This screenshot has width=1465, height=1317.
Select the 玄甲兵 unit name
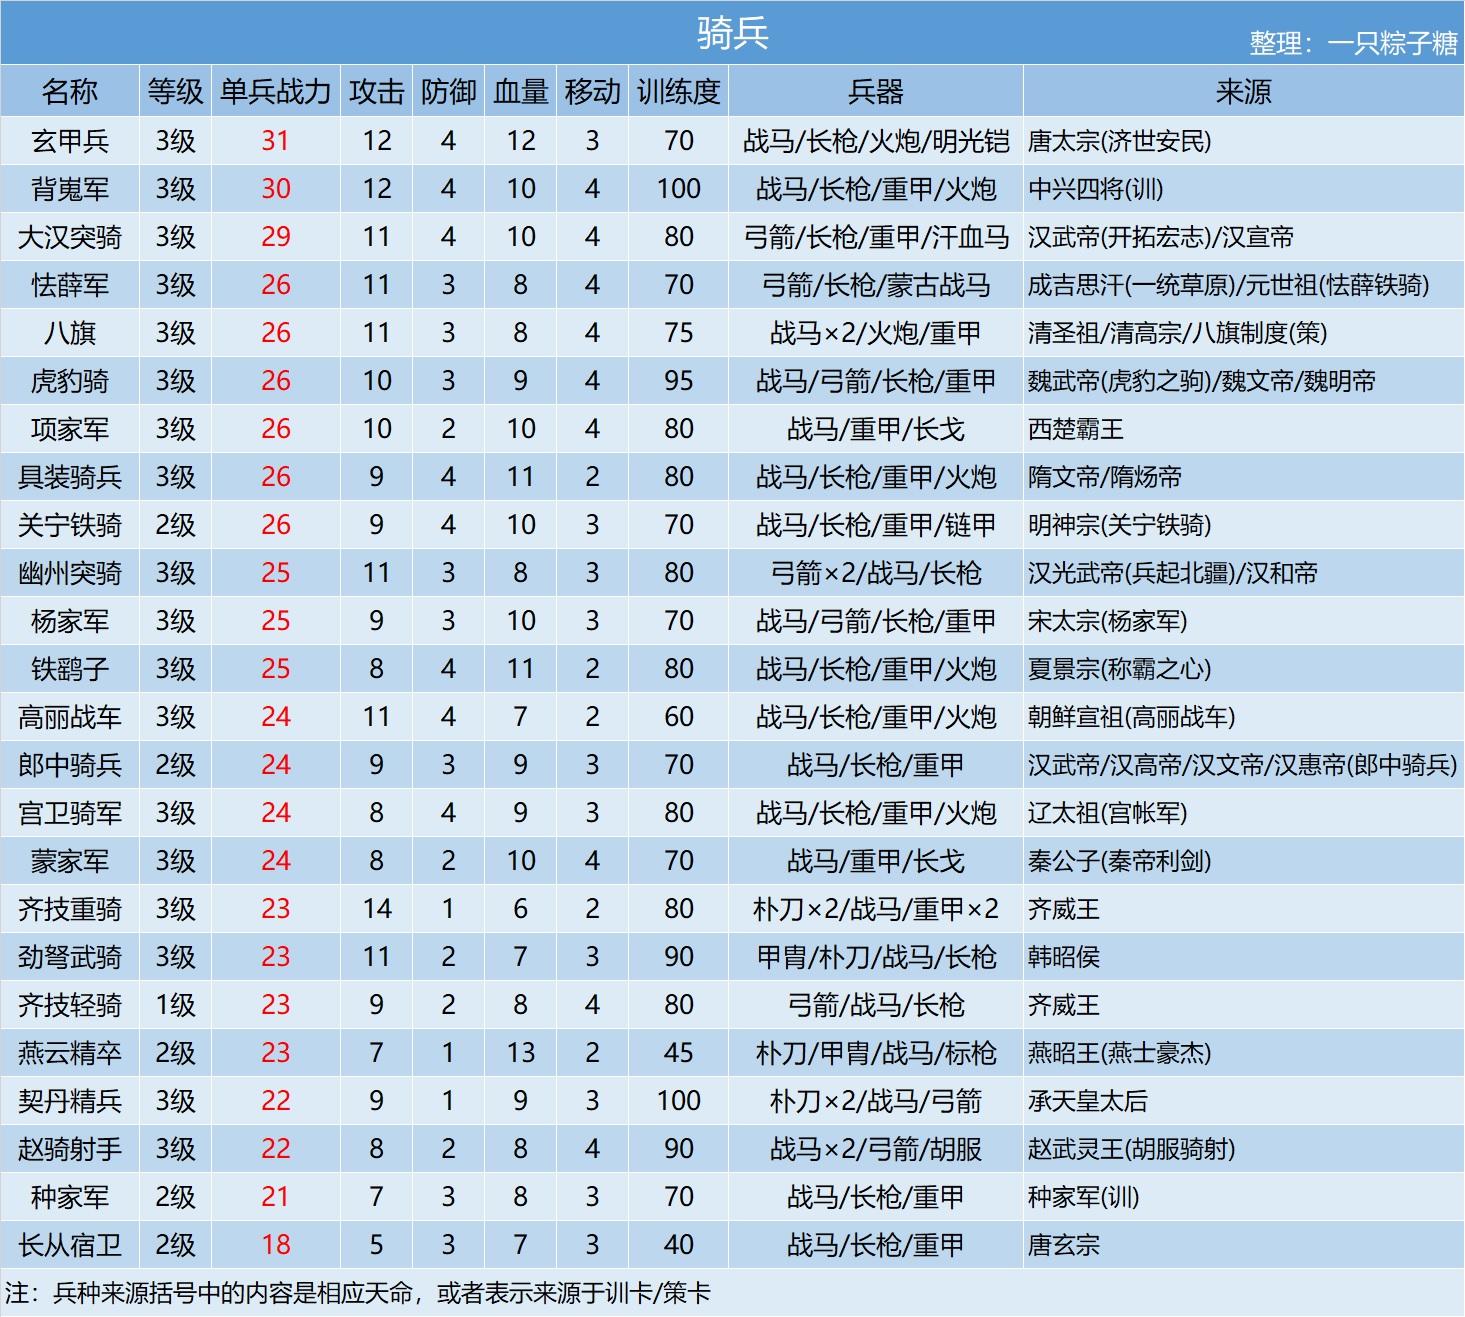(71, 140)
